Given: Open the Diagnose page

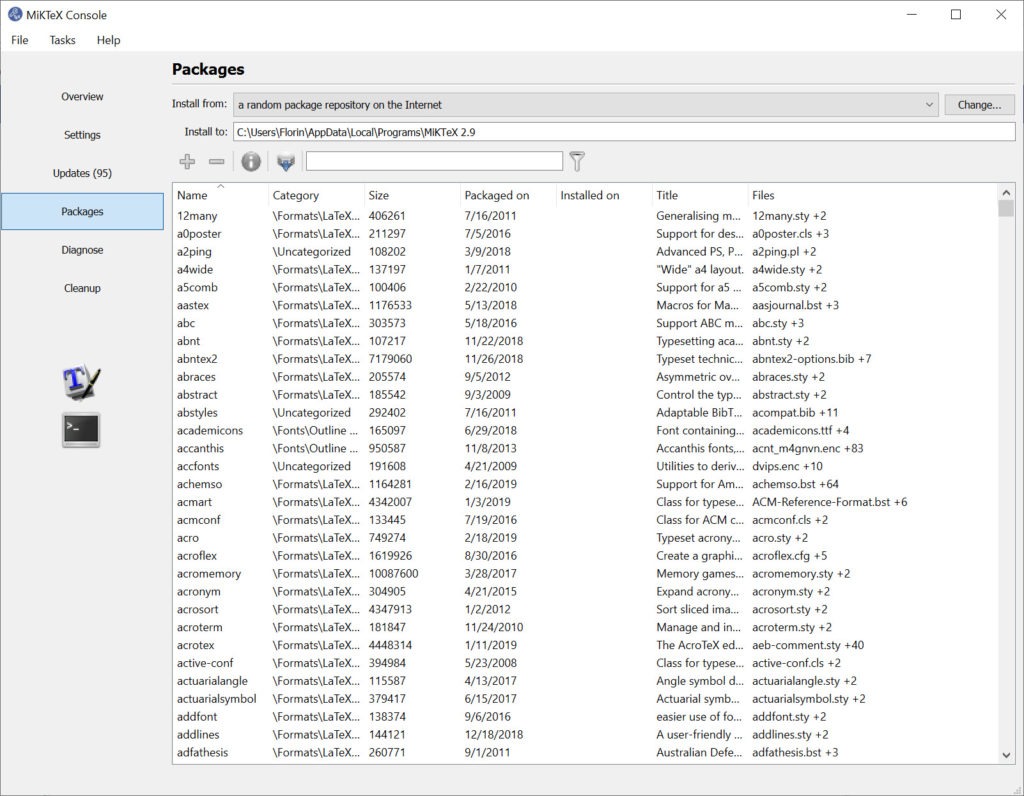Looking at the screenshot, I should [x=82, y=250].
